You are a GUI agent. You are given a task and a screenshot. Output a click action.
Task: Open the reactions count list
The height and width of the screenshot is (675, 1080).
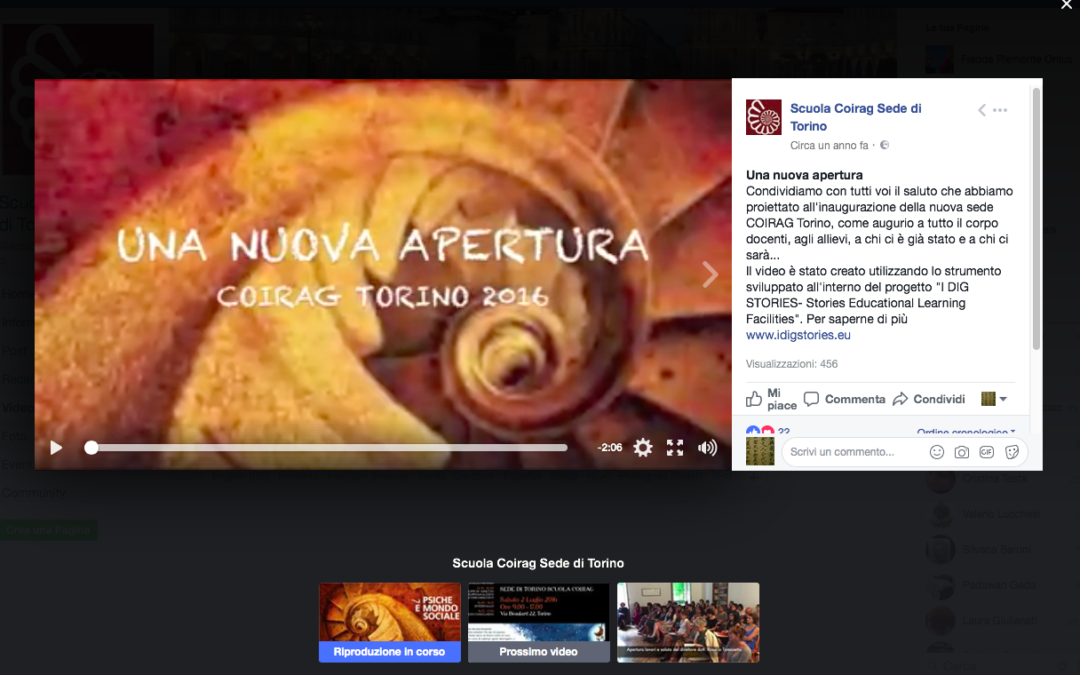pyautogui.click(x=768, y=431)
